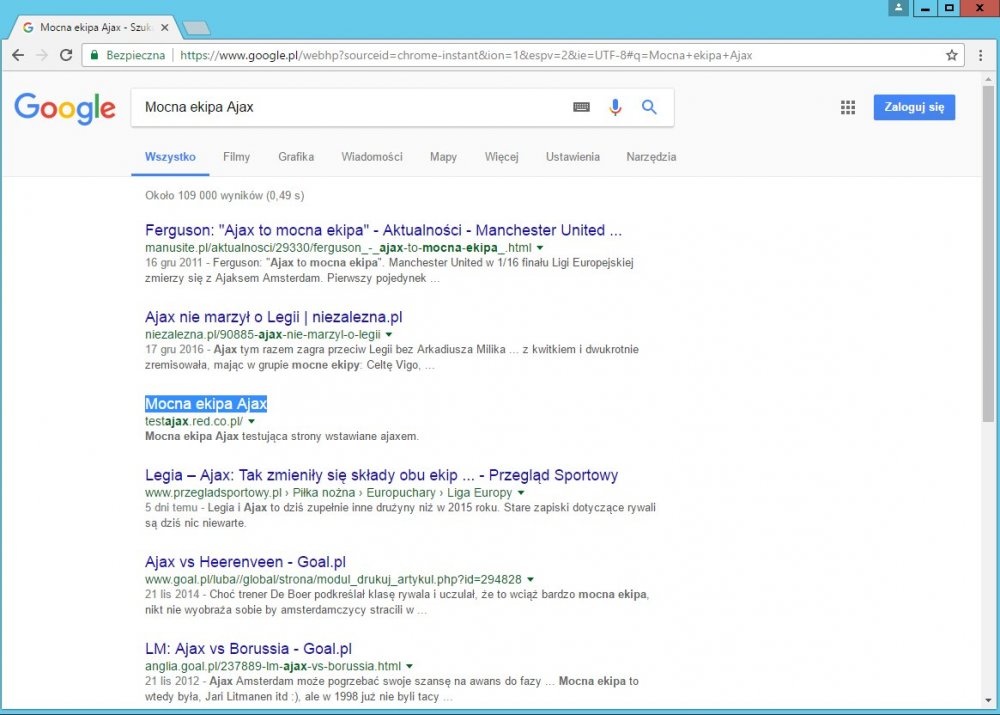Click the anglia.goal.pl green URL text

point(273,666)
